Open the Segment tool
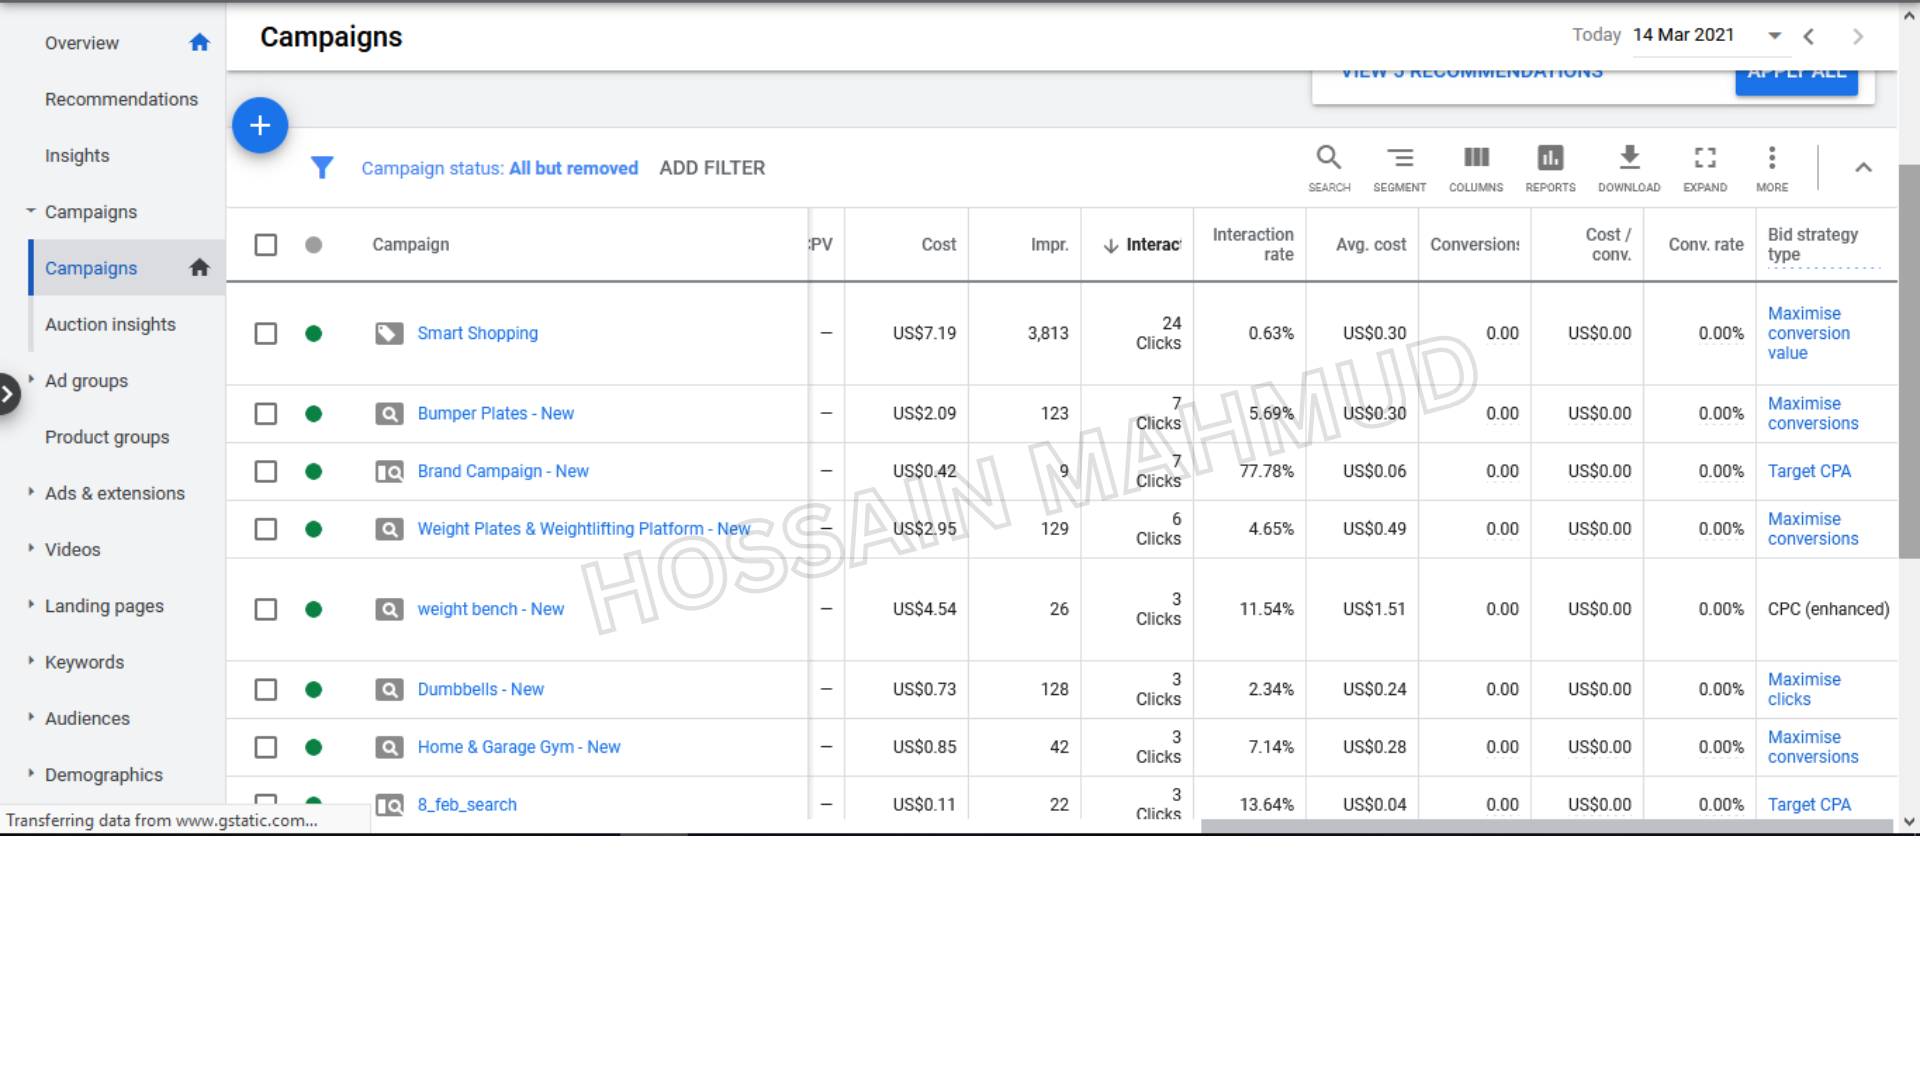 point(1399,168)
